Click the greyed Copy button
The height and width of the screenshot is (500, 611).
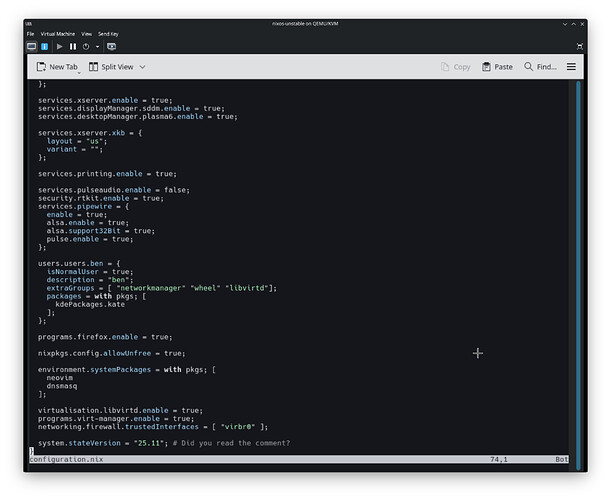pos(456,67)
